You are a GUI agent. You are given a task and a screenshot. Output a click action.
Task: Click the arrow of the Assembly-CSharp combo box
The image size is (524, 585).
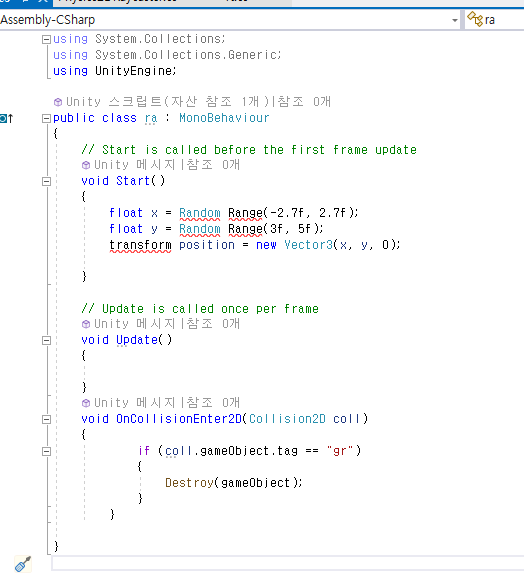point(455,20)
